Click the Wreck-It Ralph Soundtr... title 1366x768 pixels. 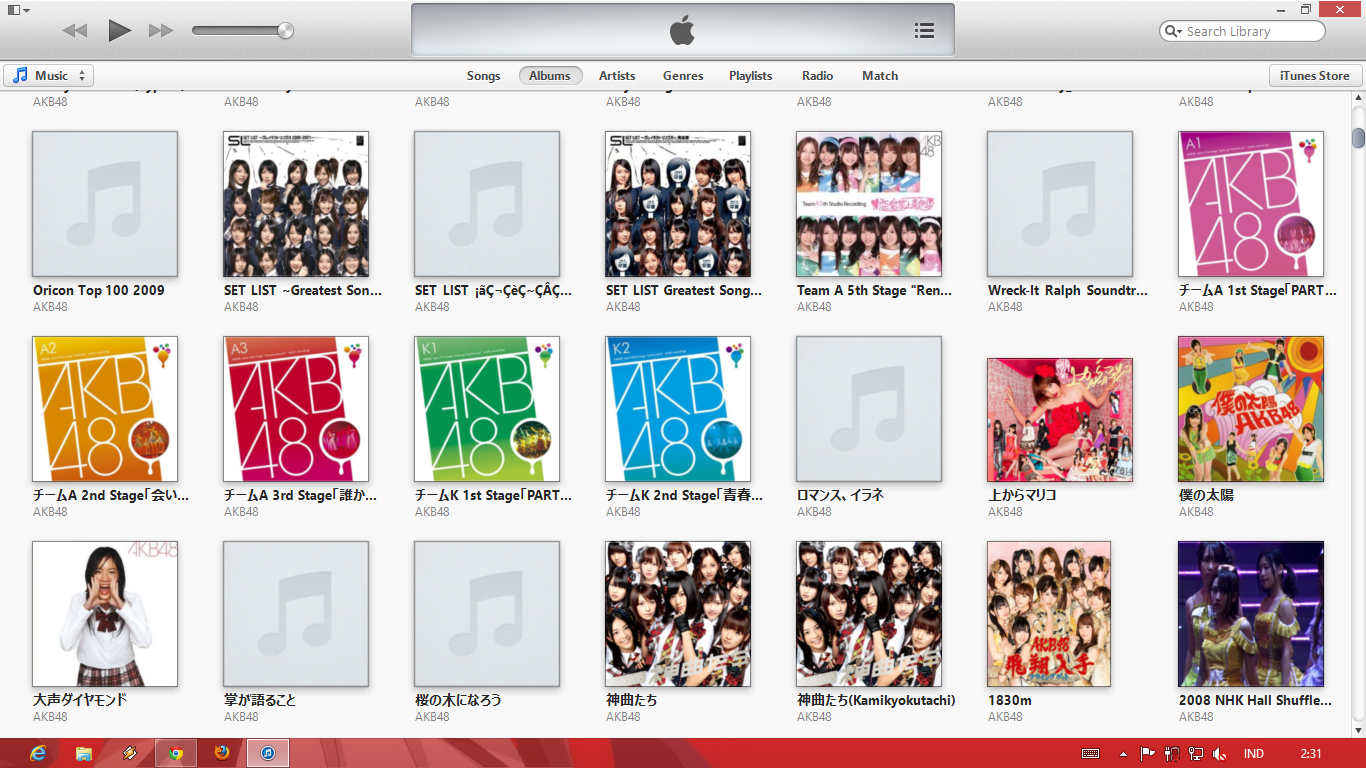(x=1068, y=290)
